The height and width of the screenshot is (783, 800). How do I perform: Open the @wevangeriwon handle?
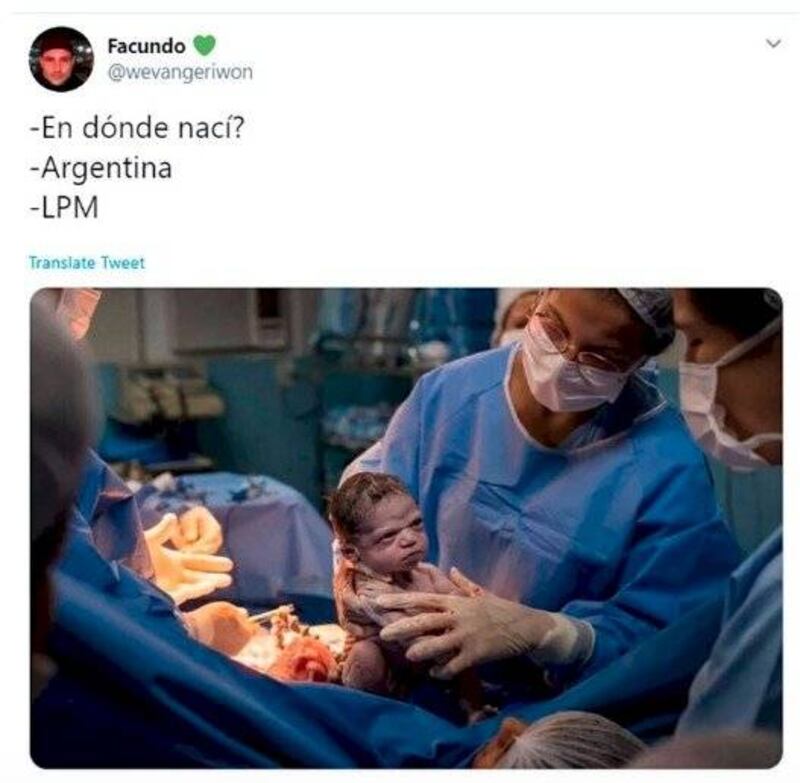coord(180,72)
